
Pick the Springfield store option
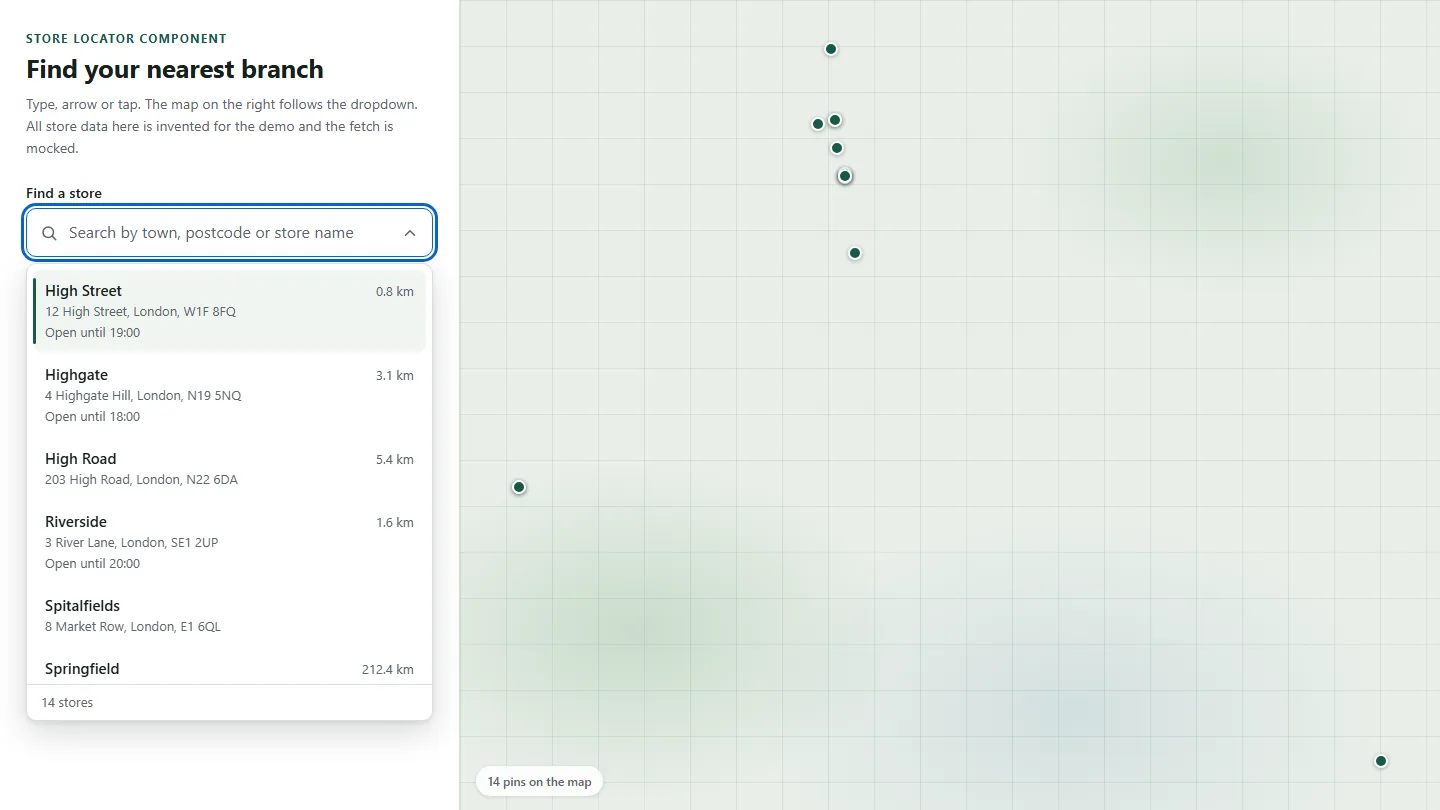pos(230,668)
